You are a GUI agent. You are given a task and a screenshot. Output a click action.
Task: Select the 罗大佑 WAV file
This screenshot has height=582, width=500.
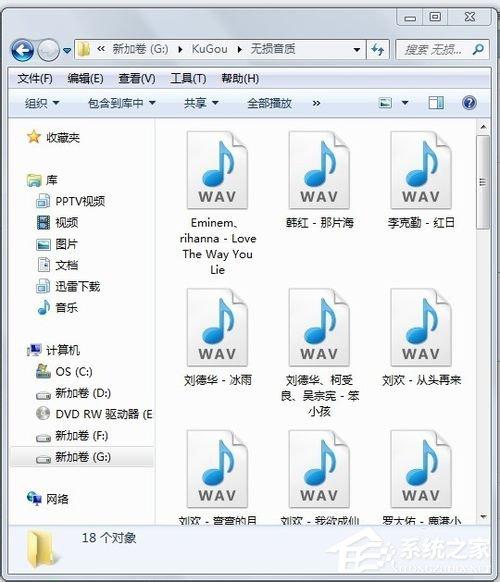point(421,478)
